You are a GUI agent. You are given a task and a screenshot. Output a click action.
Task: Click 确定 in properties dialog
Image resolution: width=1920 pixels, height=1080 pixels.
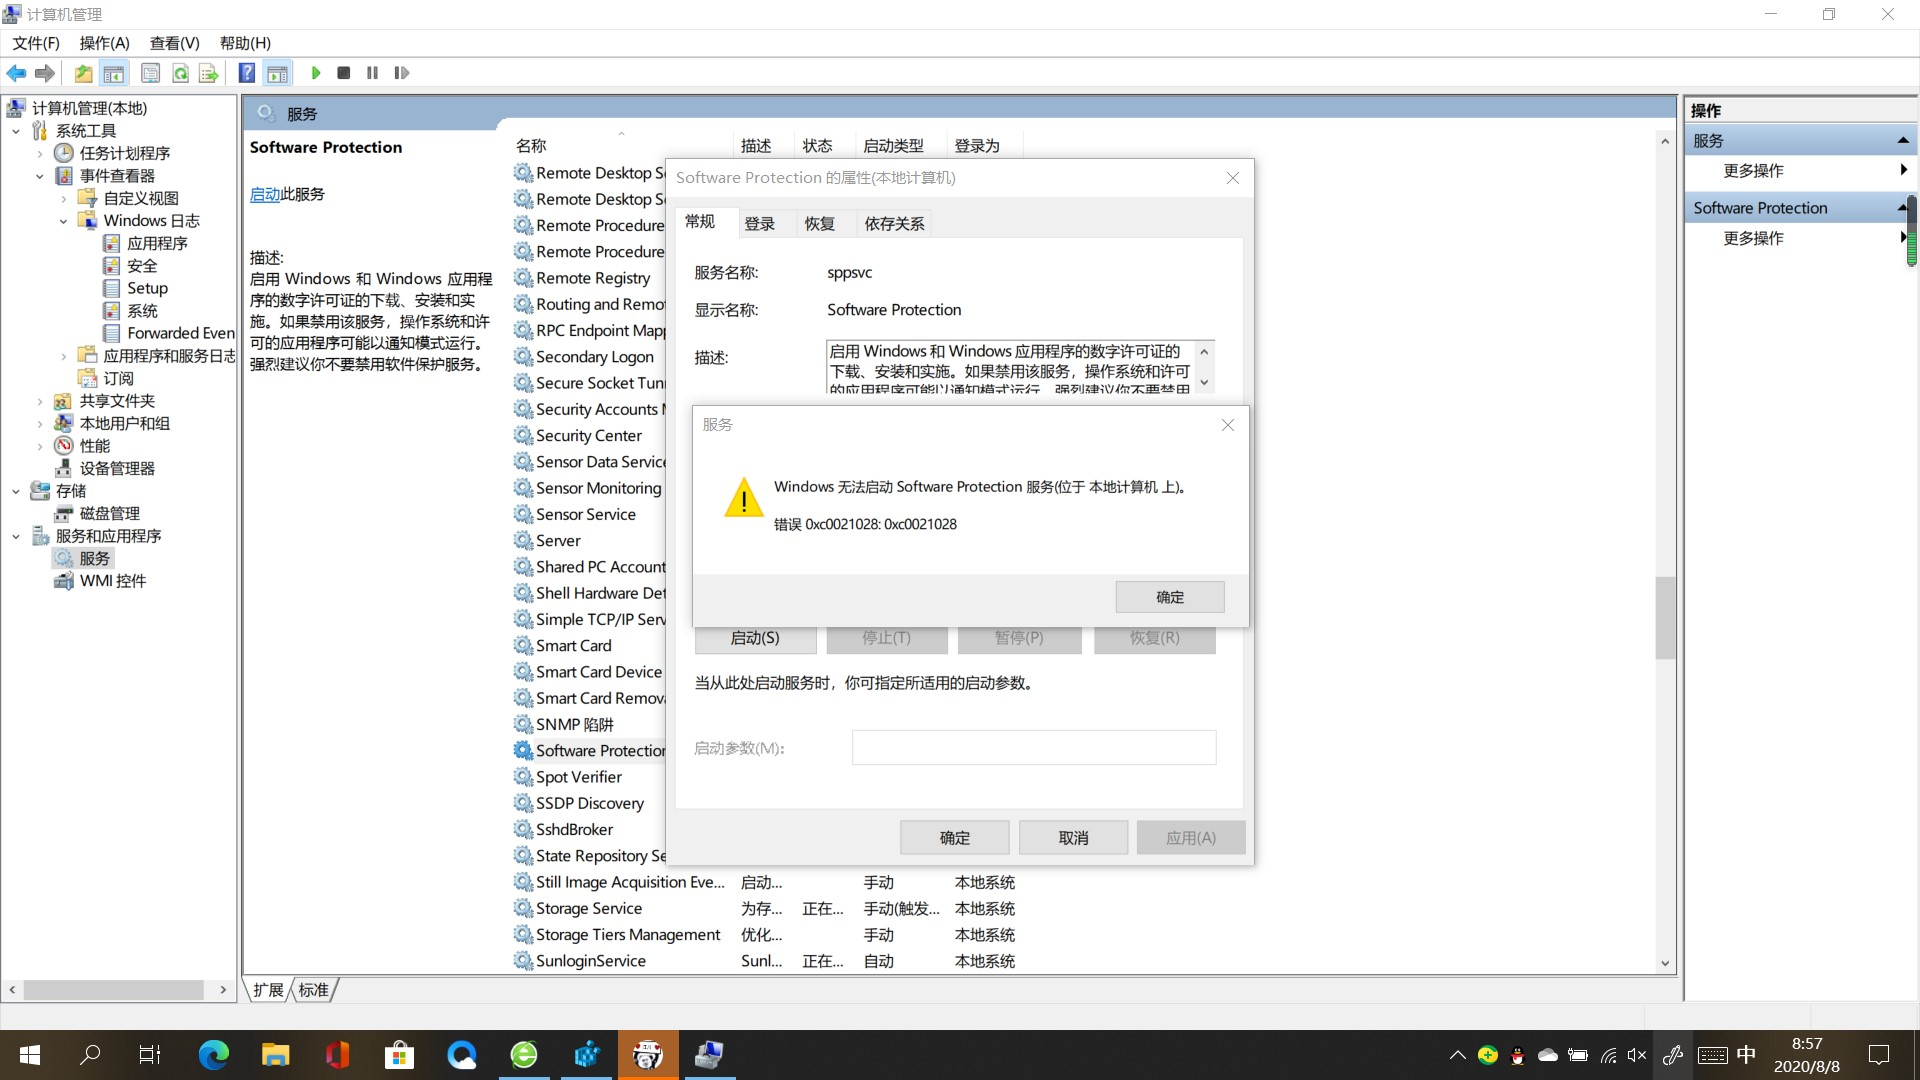coord(955,838)
